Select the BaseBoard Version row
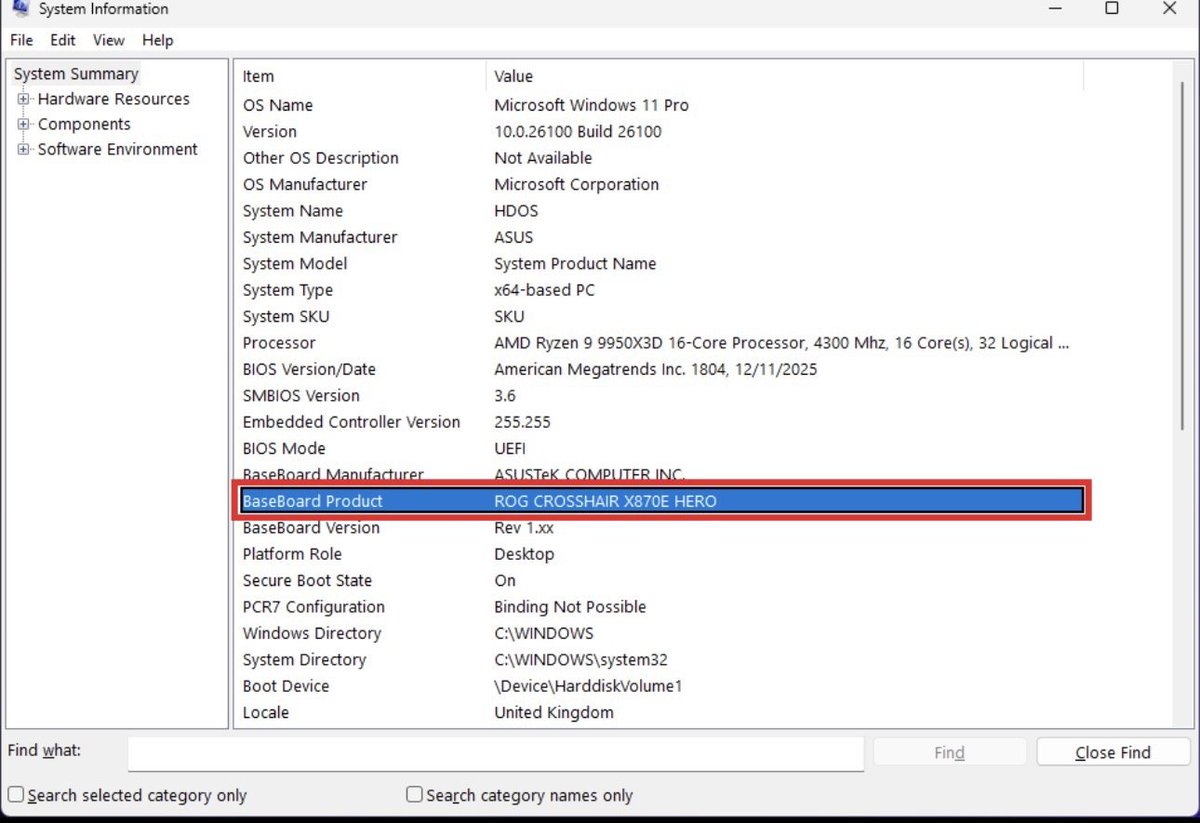The image size is (1200, 823). (x=662, y=528)
